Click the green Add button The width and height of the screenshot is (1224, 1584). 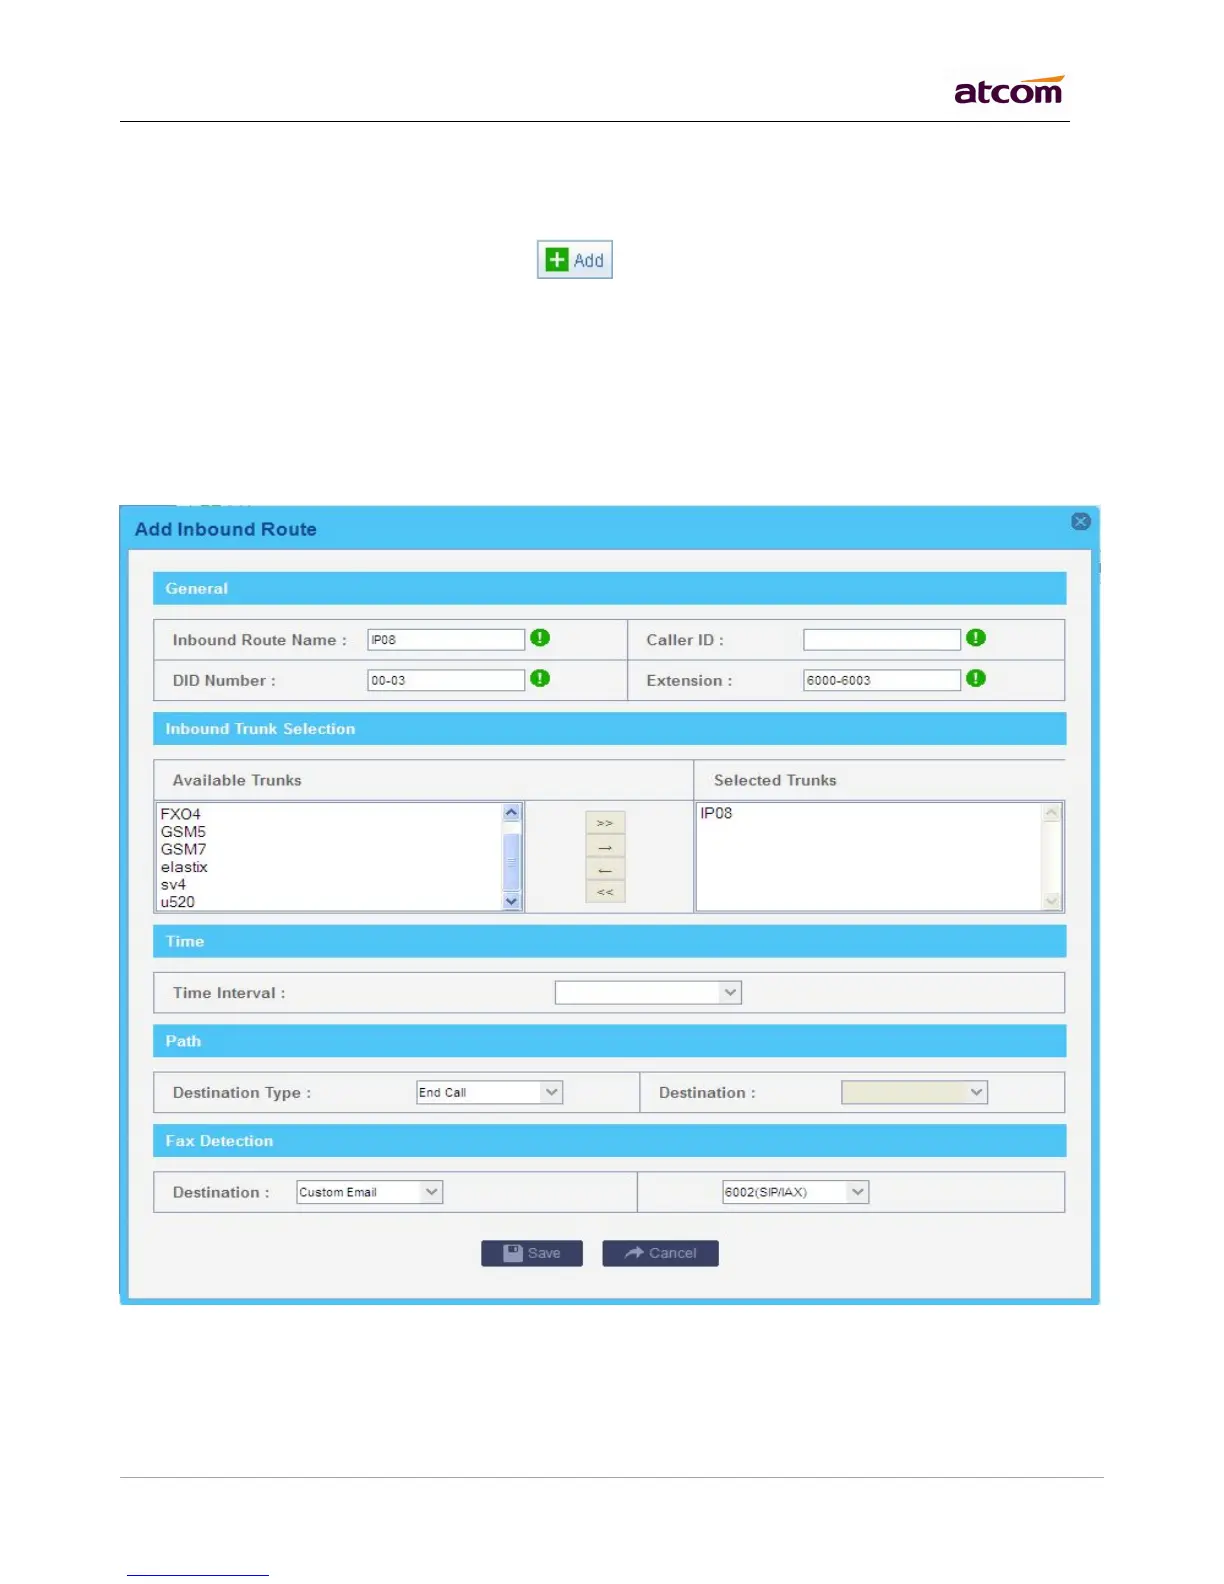click(x=575, y=260)
